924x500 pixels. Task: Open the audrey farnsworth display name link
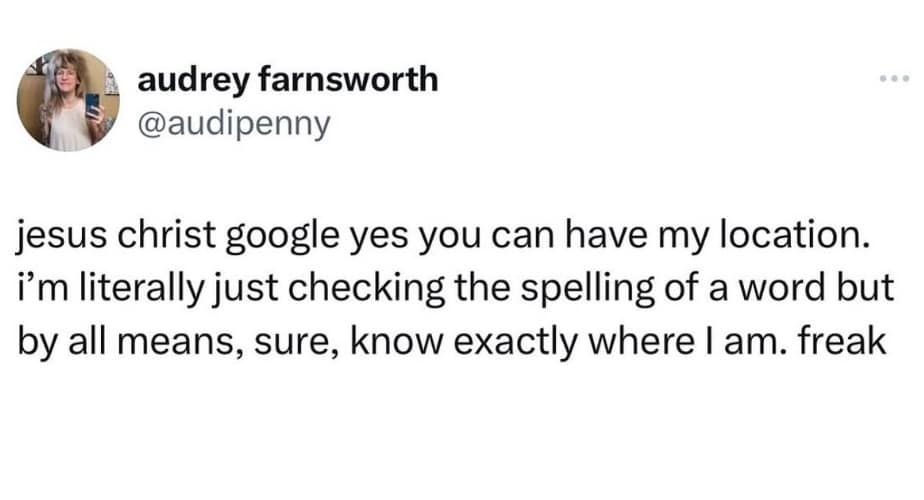click(x=288, y=79)
